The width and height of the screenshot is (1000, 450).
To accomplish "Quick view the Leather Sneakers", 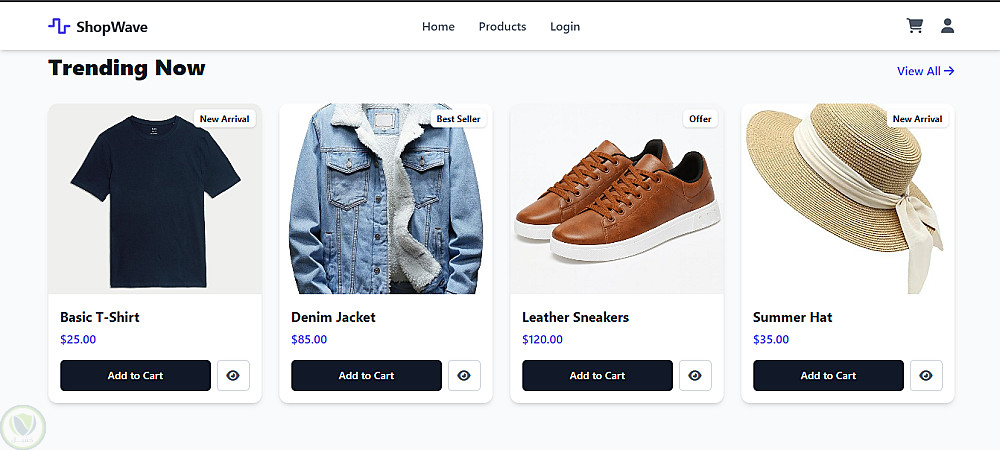I will pyautogui.click(x=695, y=376).
